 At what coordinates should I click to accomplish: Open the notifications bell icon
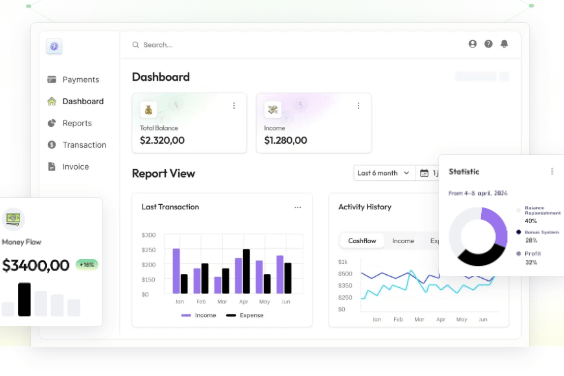pos(504,44)
